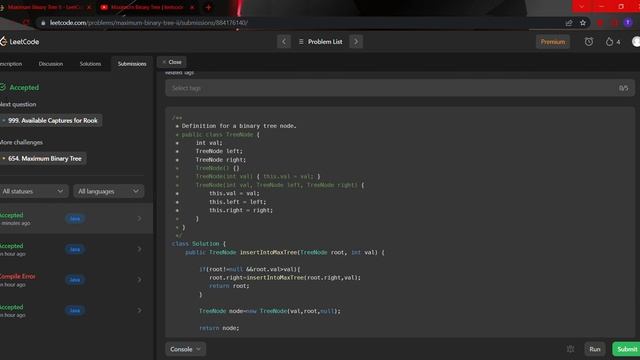Open 654. Maximum Binary Tree challenge
Image resolution: width=640 pixels, height=360 pixels.
pyautogui.click(x=44, y=158)
